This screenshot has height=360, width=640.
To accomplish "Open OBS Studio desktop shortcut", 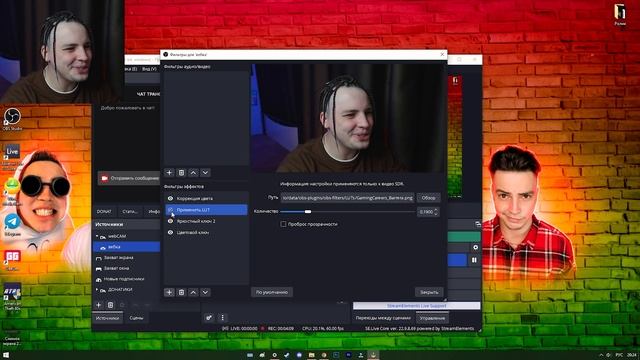I will coord(12,118).
